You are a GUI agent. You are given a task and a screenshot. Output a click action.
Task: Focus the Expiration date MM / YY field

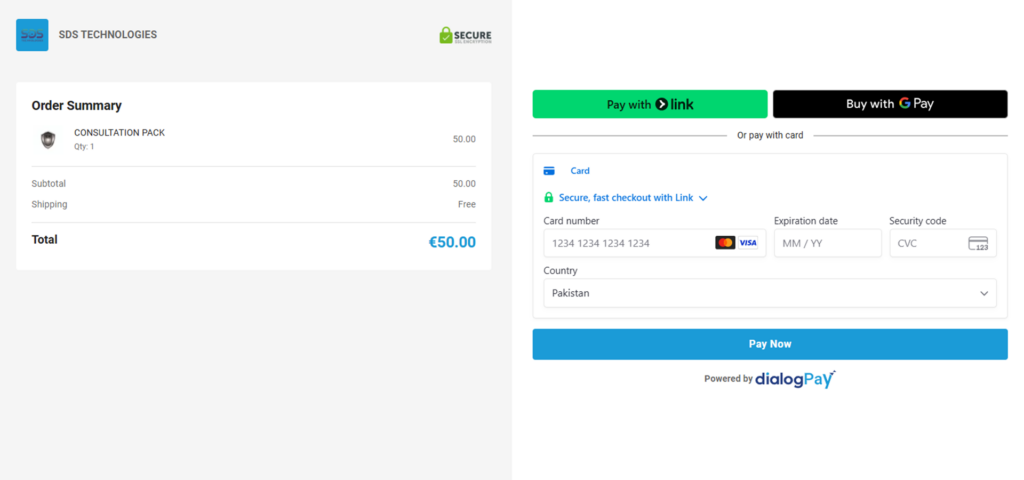pos(827,243)
